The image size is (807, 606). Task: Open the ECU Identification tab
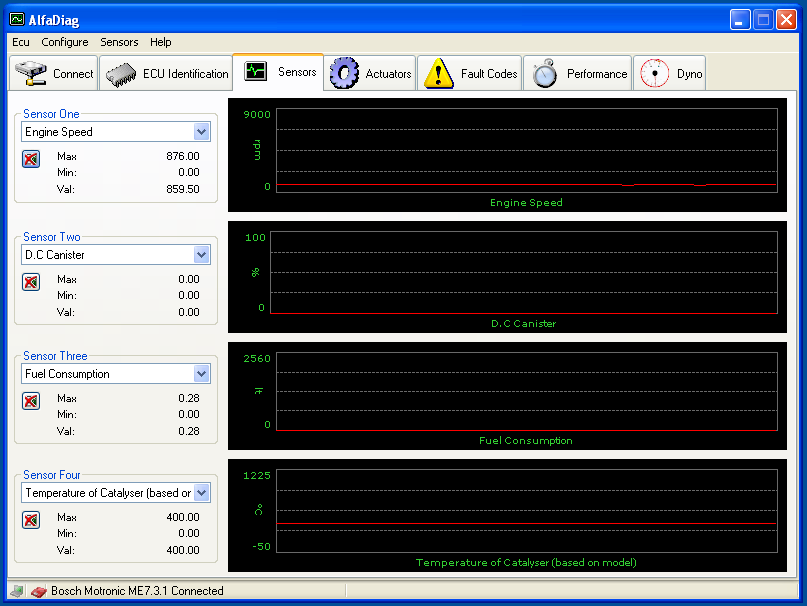pos(168,74)
